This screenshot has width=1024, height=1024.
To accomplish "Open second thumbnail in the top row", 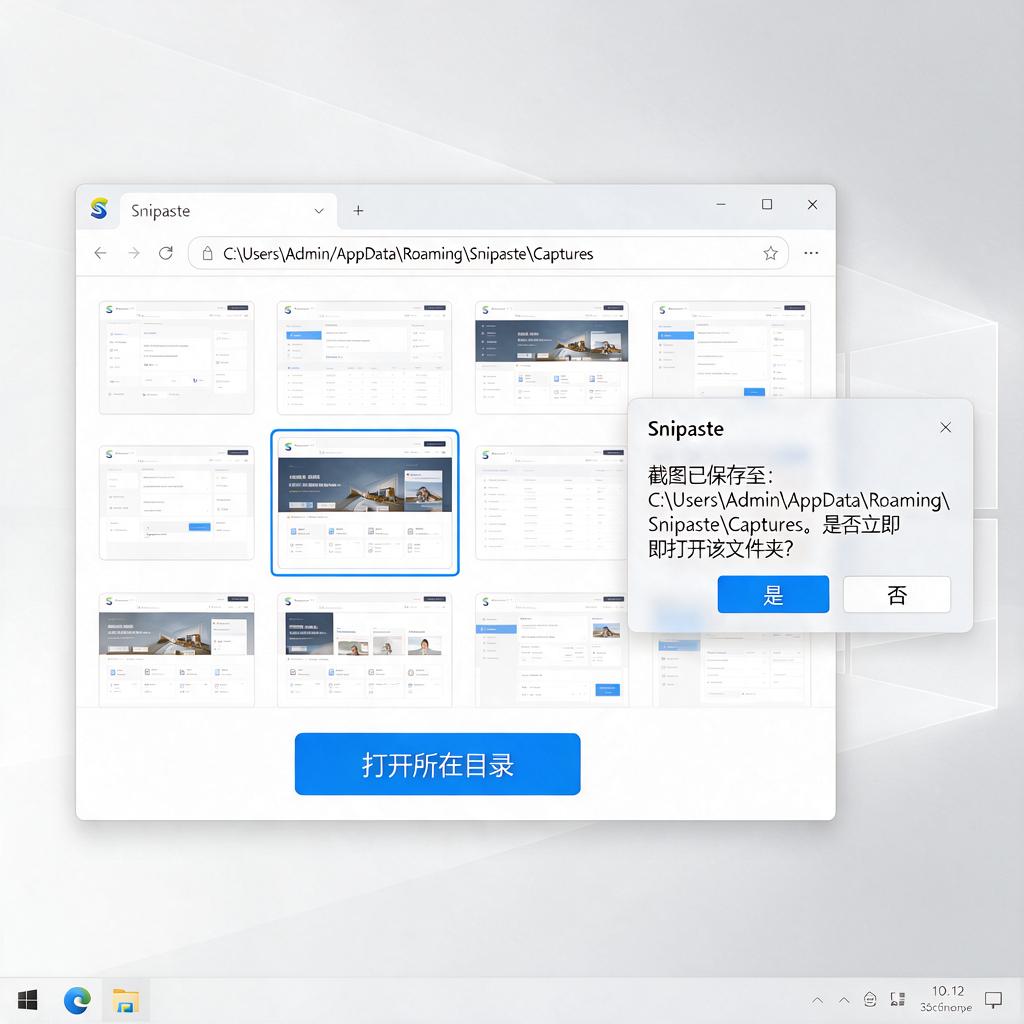I will (x=364, y=357).
